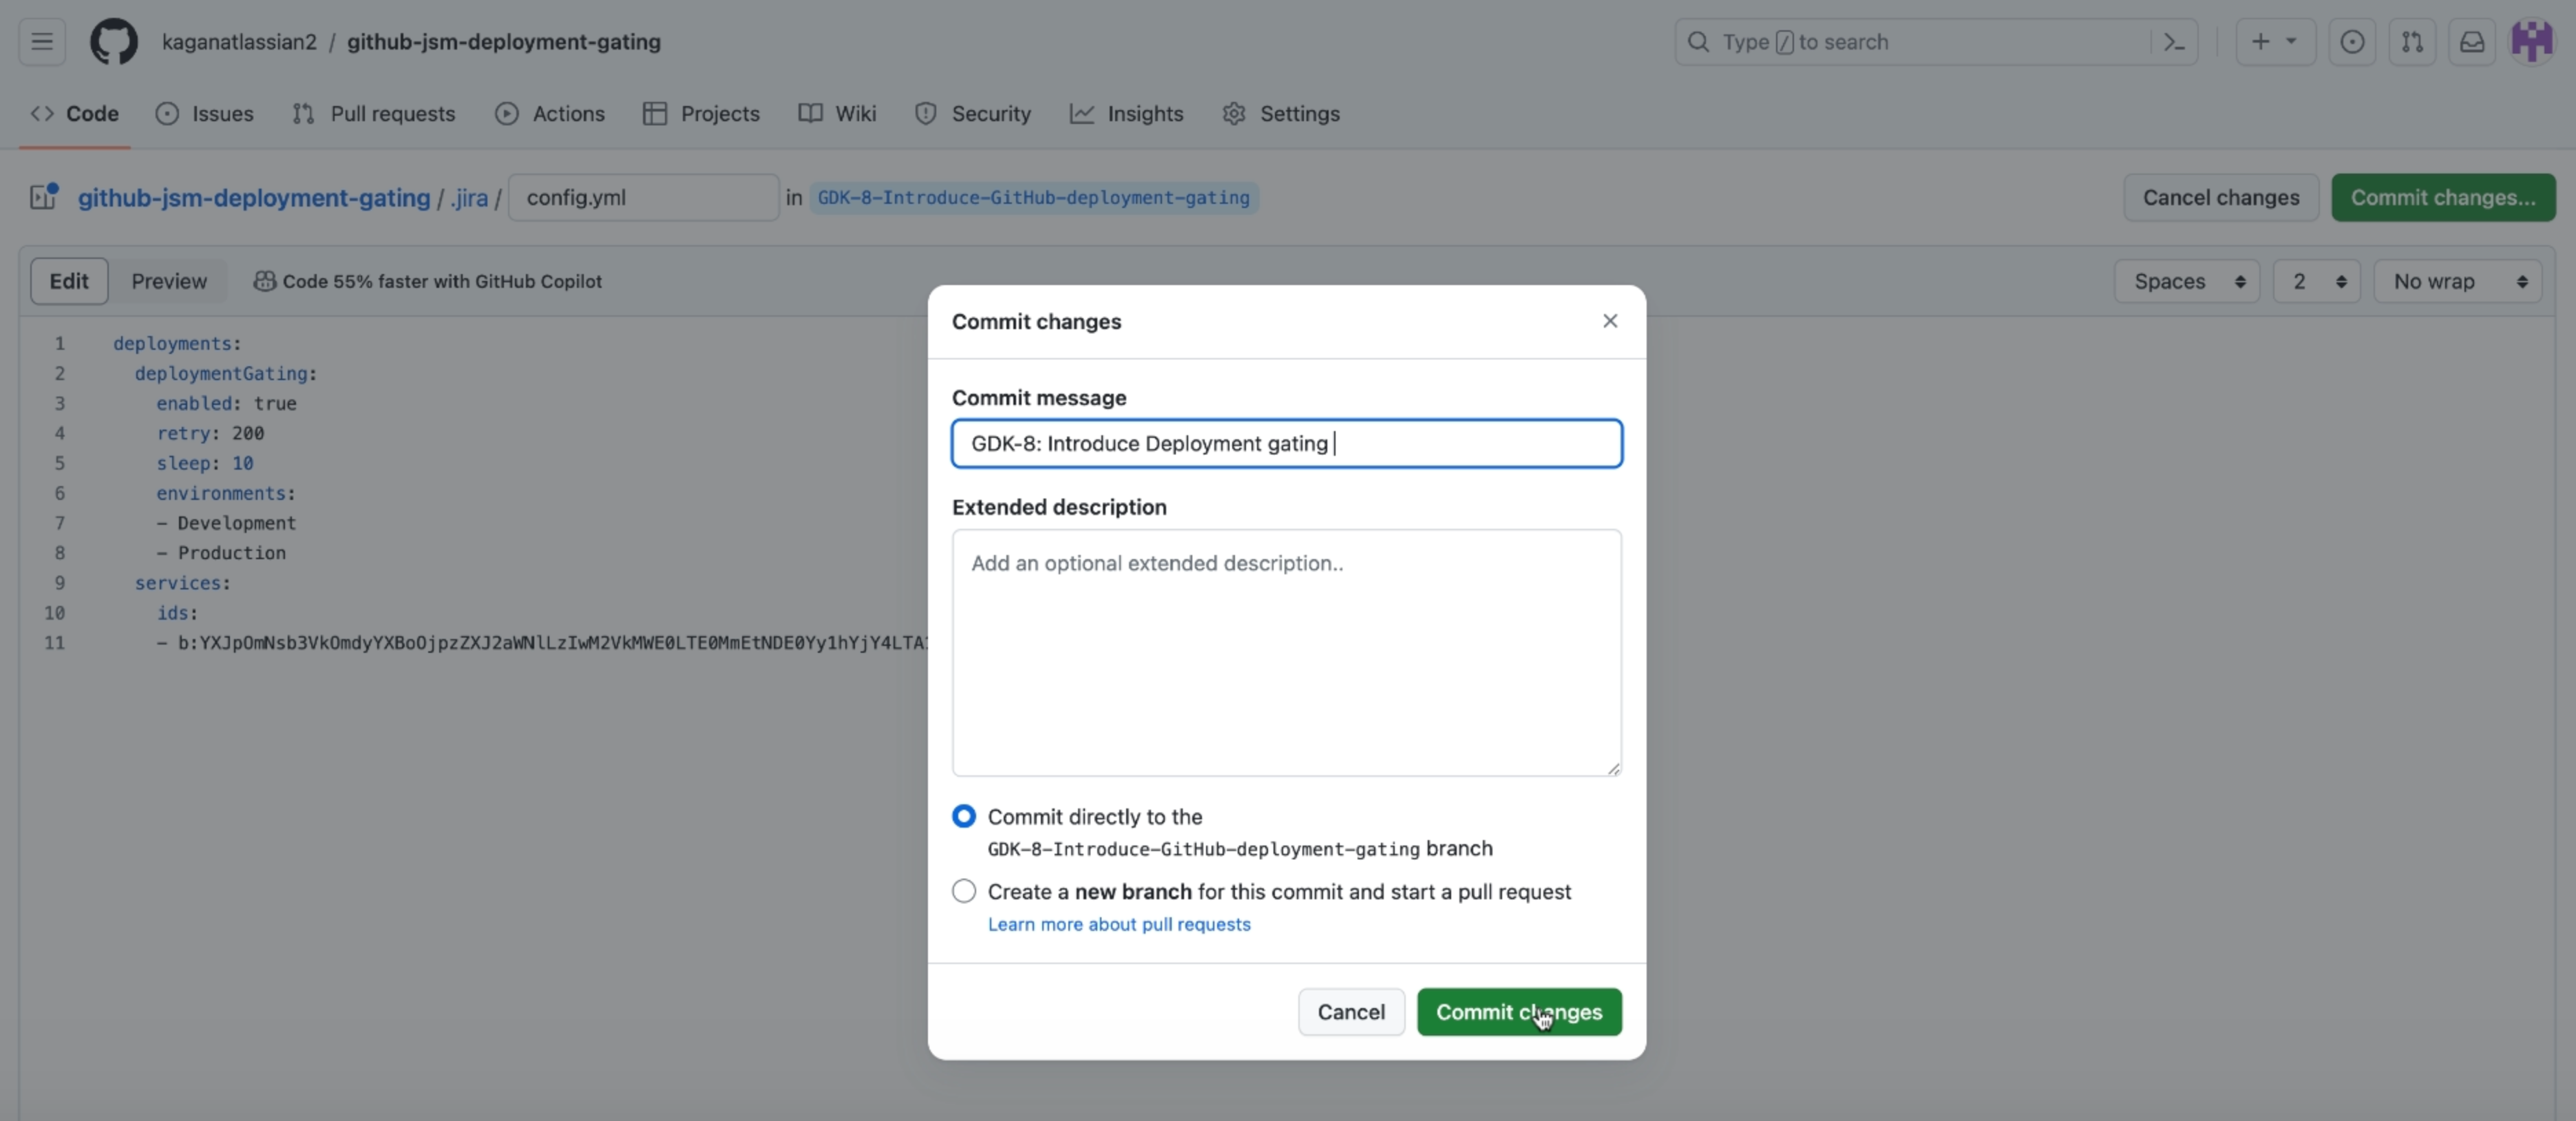Image resolution: width=2576 pixels, height=1121 pixels.
Task: Click the commit message input field
Action: pos(1286,443)
